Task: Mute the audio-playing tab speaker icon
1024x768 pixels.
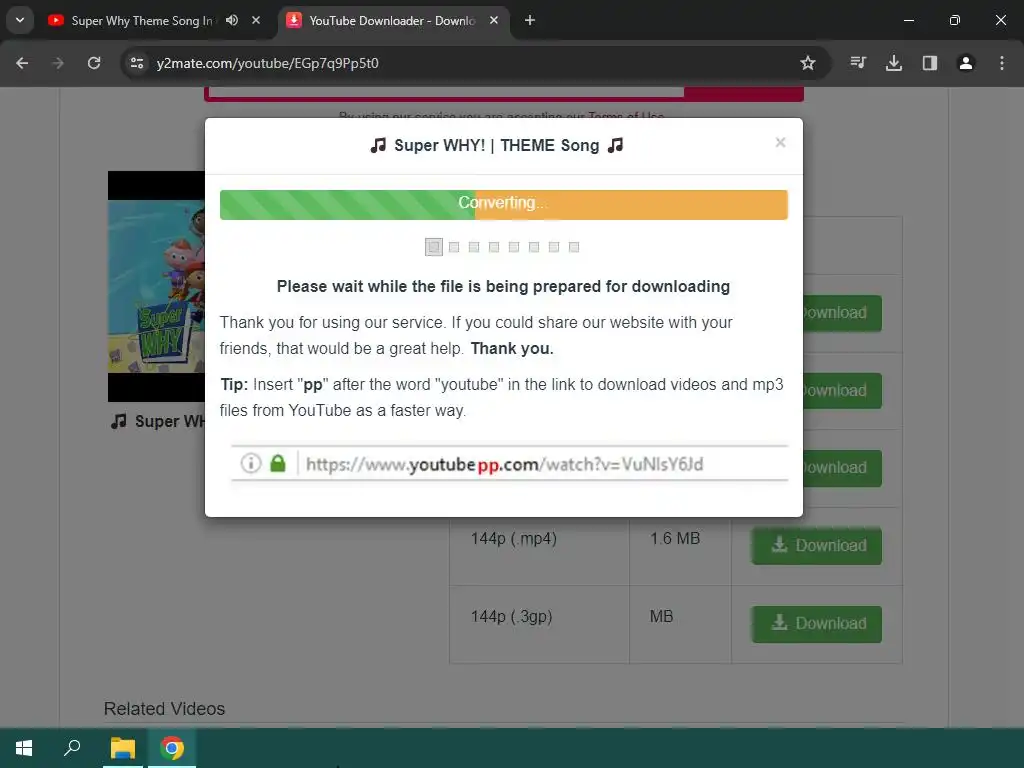Action: click(x=232, y=20)
